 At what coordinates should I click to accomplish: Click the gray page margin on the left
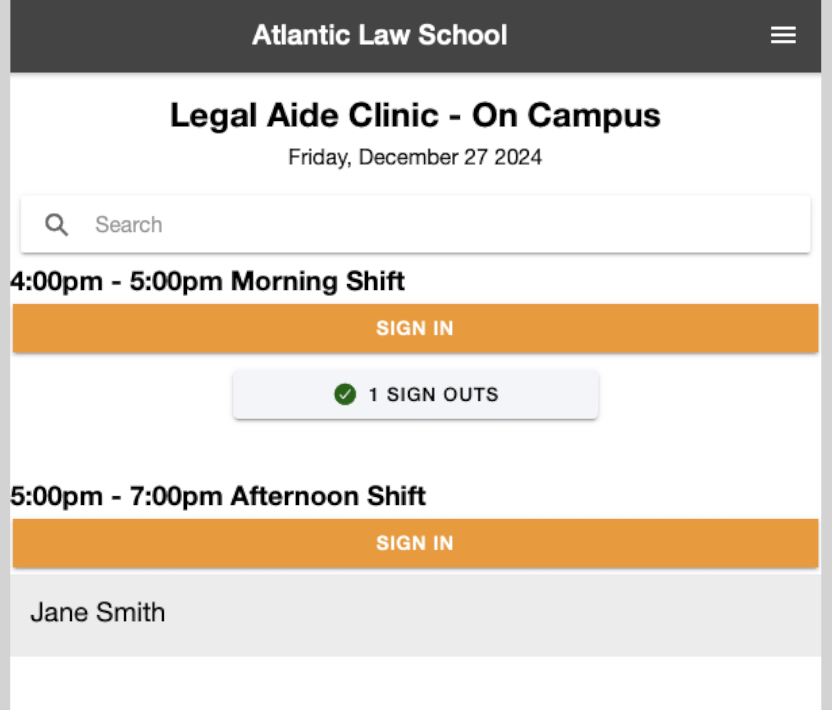4,400
